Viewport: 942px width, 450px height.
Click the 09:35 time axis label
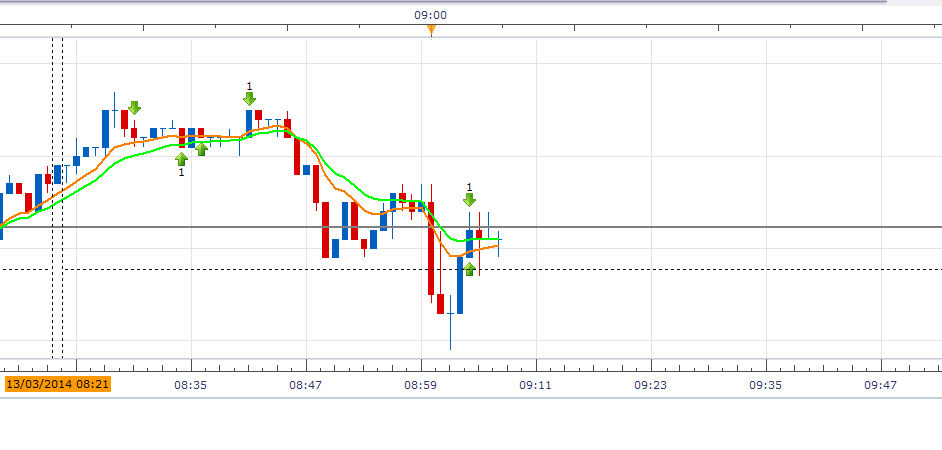pyautogui.click(x=766, y=385)
